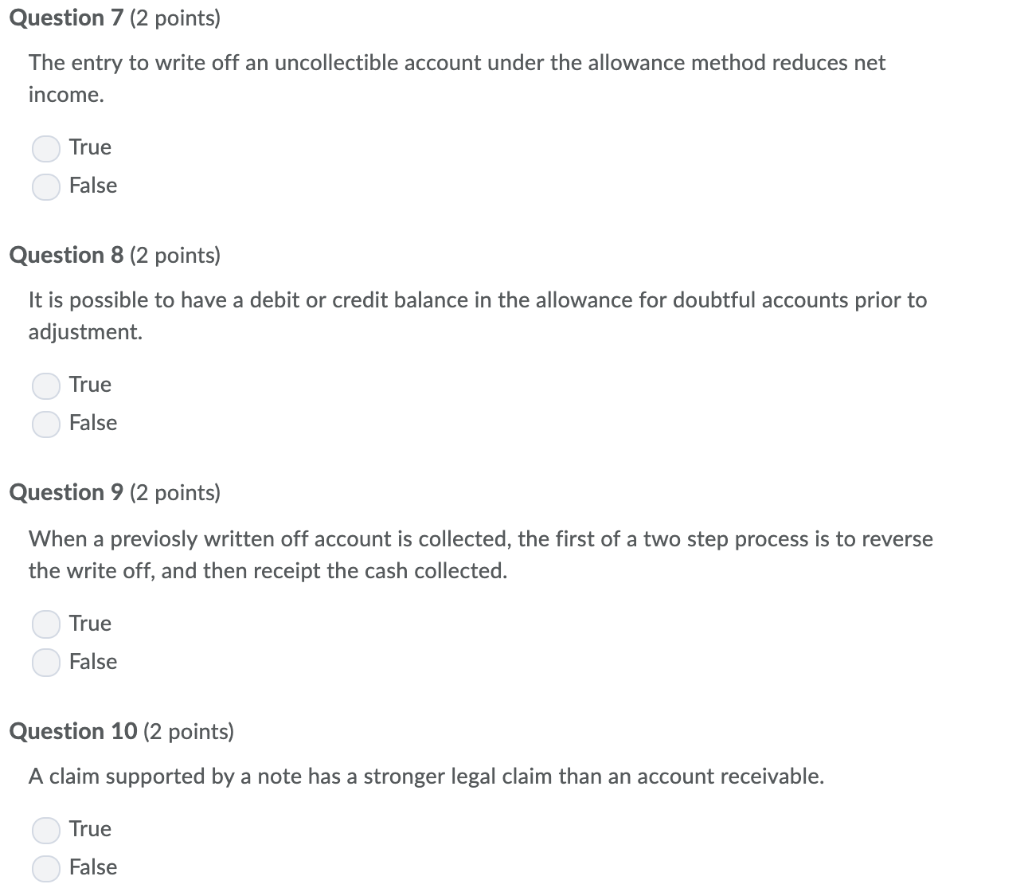Screen dimensions: 1024x892
Task: Click the False label under Question 9
Action: click(93, 662)
